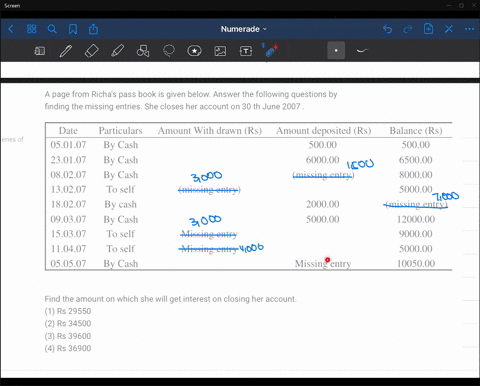
Task: Open search with the magnifier icon
Action: click(x=52, y=29)
